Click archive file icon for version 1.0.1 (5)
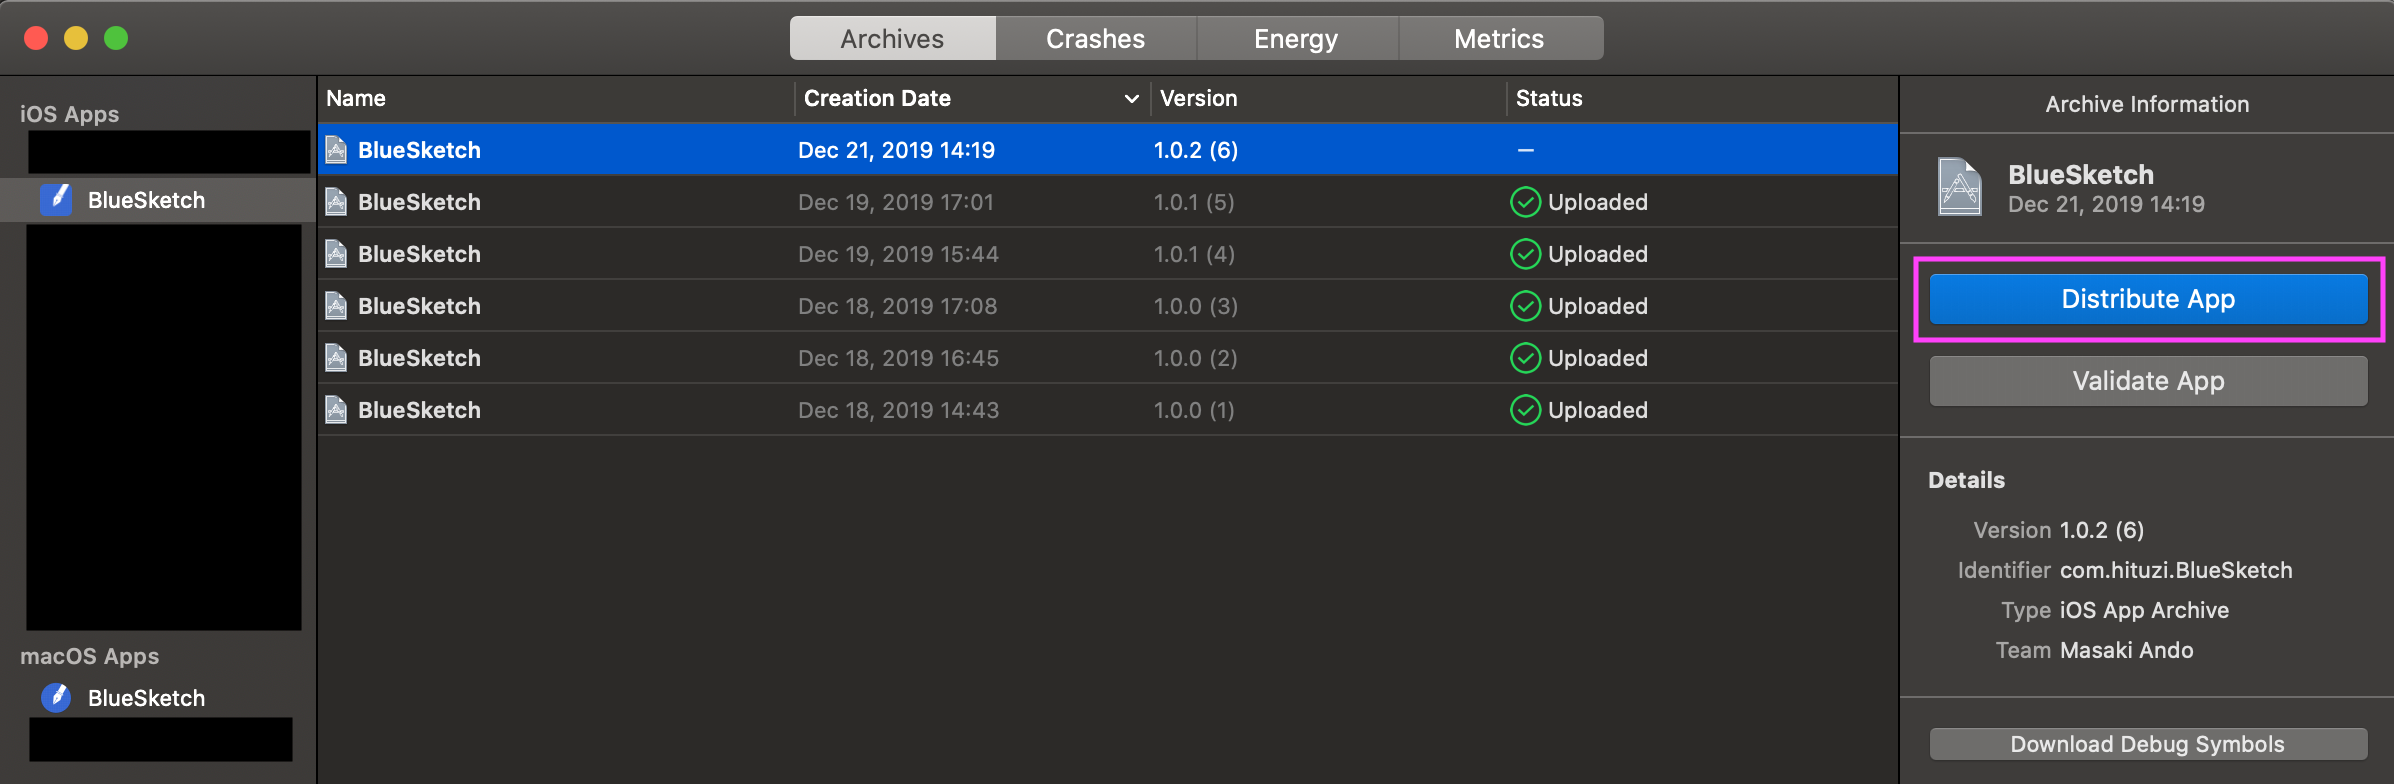This screenshot has width=2394, height=784. click(337, 202)
